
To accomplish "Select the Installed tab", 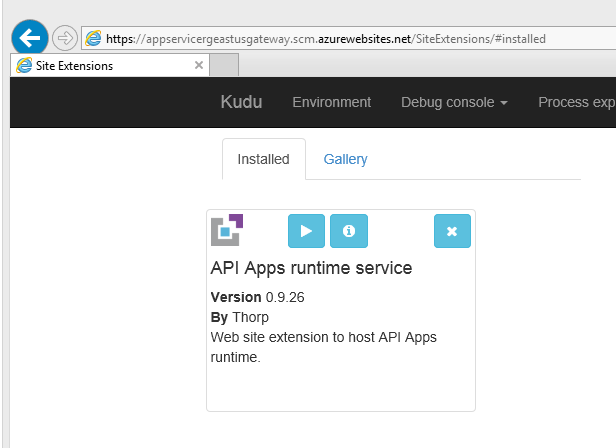I will pos(263,159).
